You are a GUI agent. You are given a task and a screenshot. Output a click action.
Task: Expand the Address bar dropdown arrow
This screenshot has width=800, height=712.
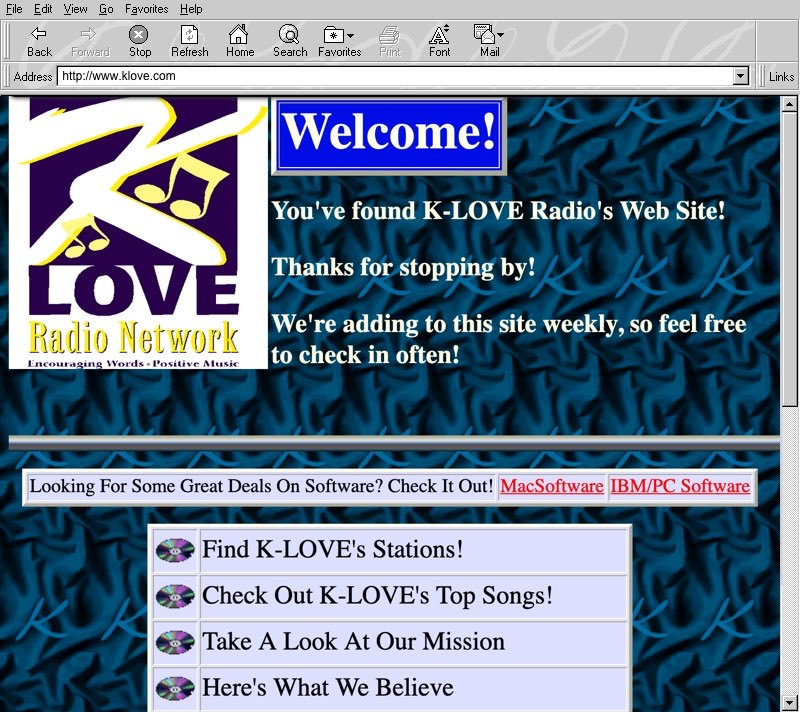pos(740,76)
